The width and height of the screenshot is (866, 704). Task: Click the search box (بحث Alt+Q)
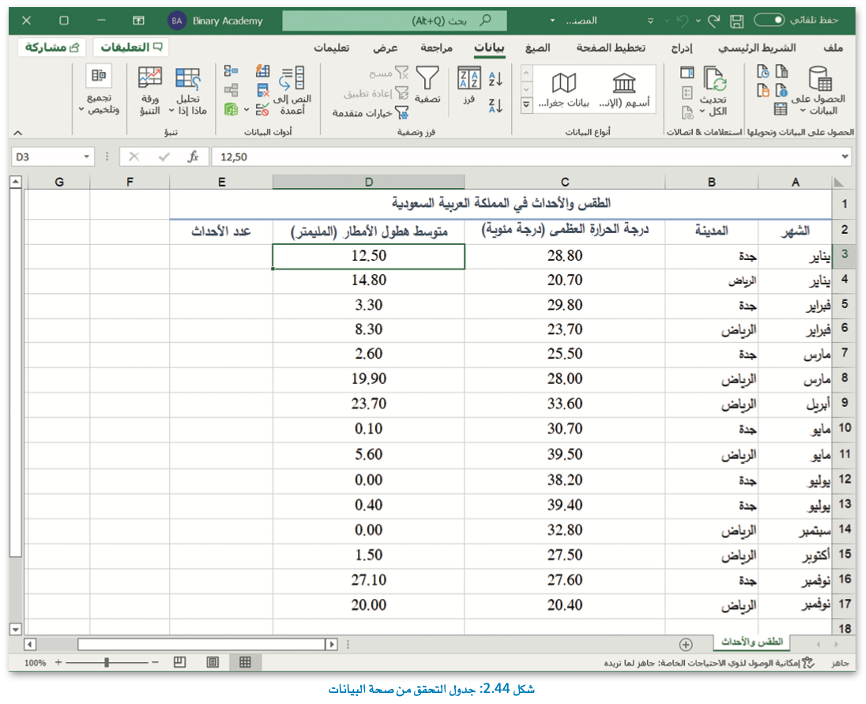click(x=394, y=21)
